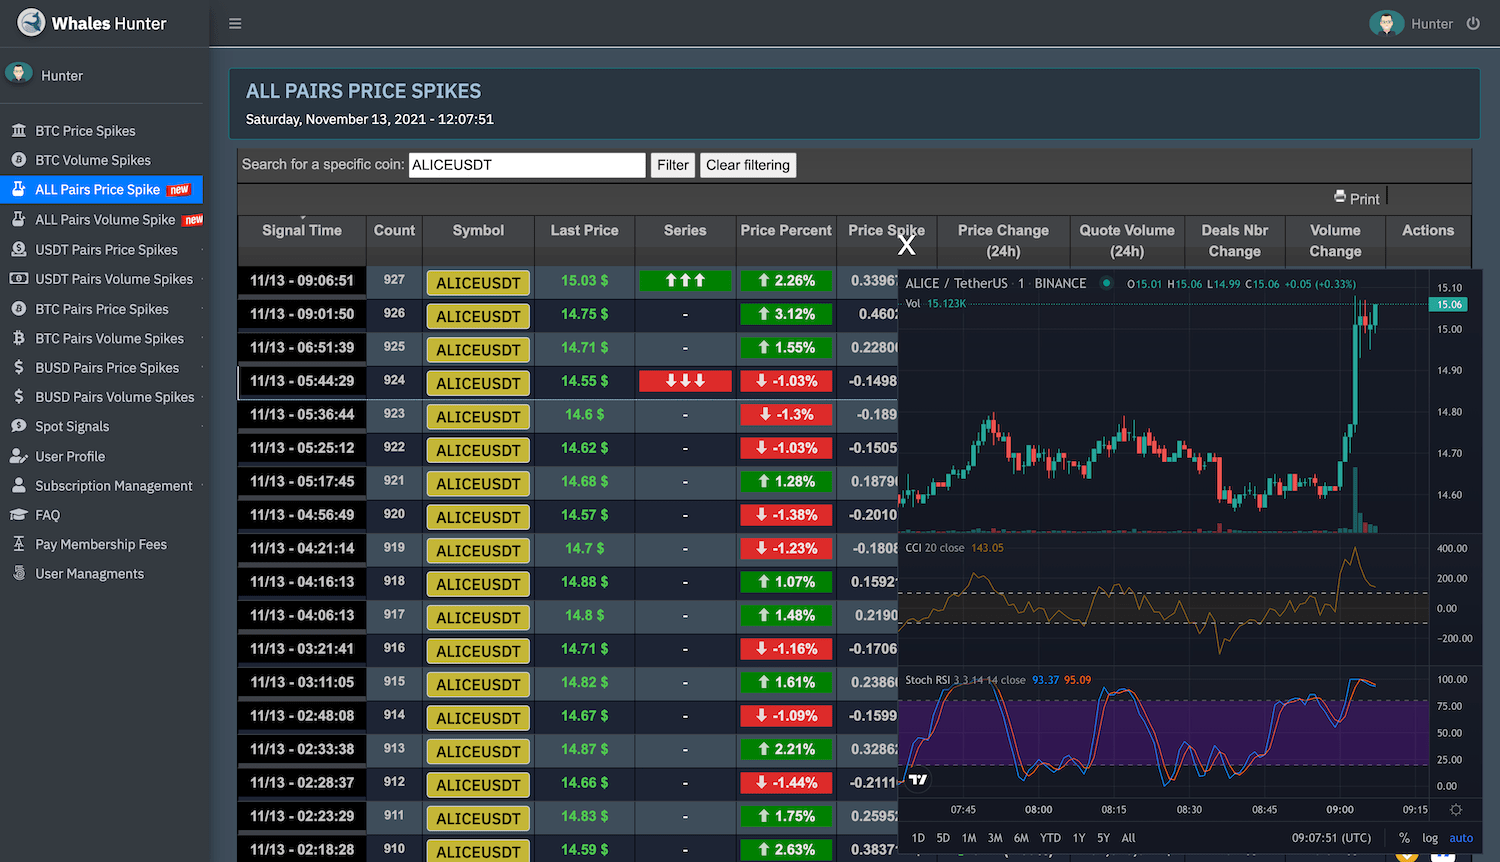Click the Clear filtering button
This screenshot has height=862, width=1500.
748,165
